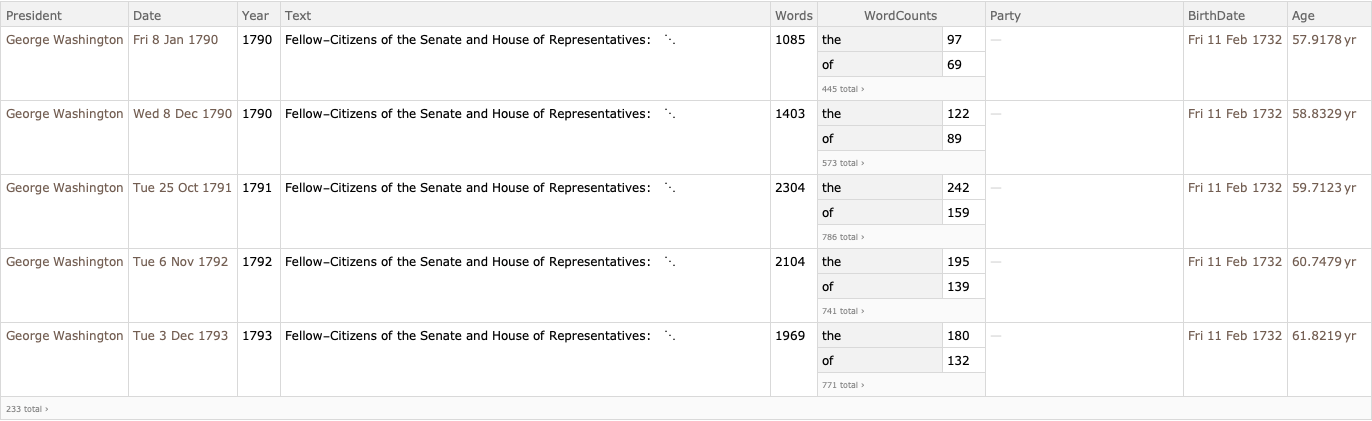Expand the text ellipsis in the 8 Dec 1790 row
The image size is (1372, 421).
pyautogui.click(x=669, y=115)
